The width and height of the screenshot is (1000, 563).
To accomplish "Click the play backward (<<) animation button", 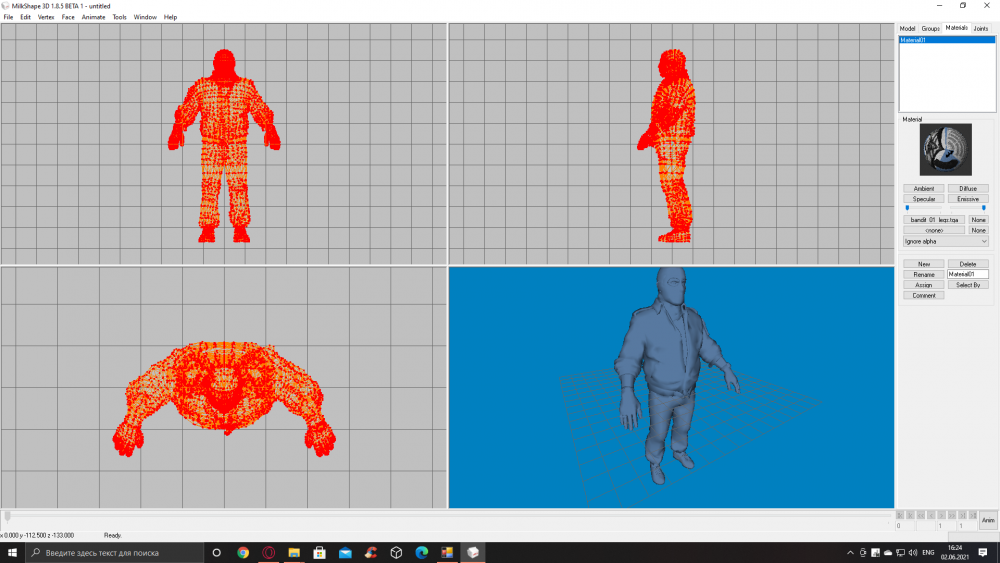I will click(921, 515).
